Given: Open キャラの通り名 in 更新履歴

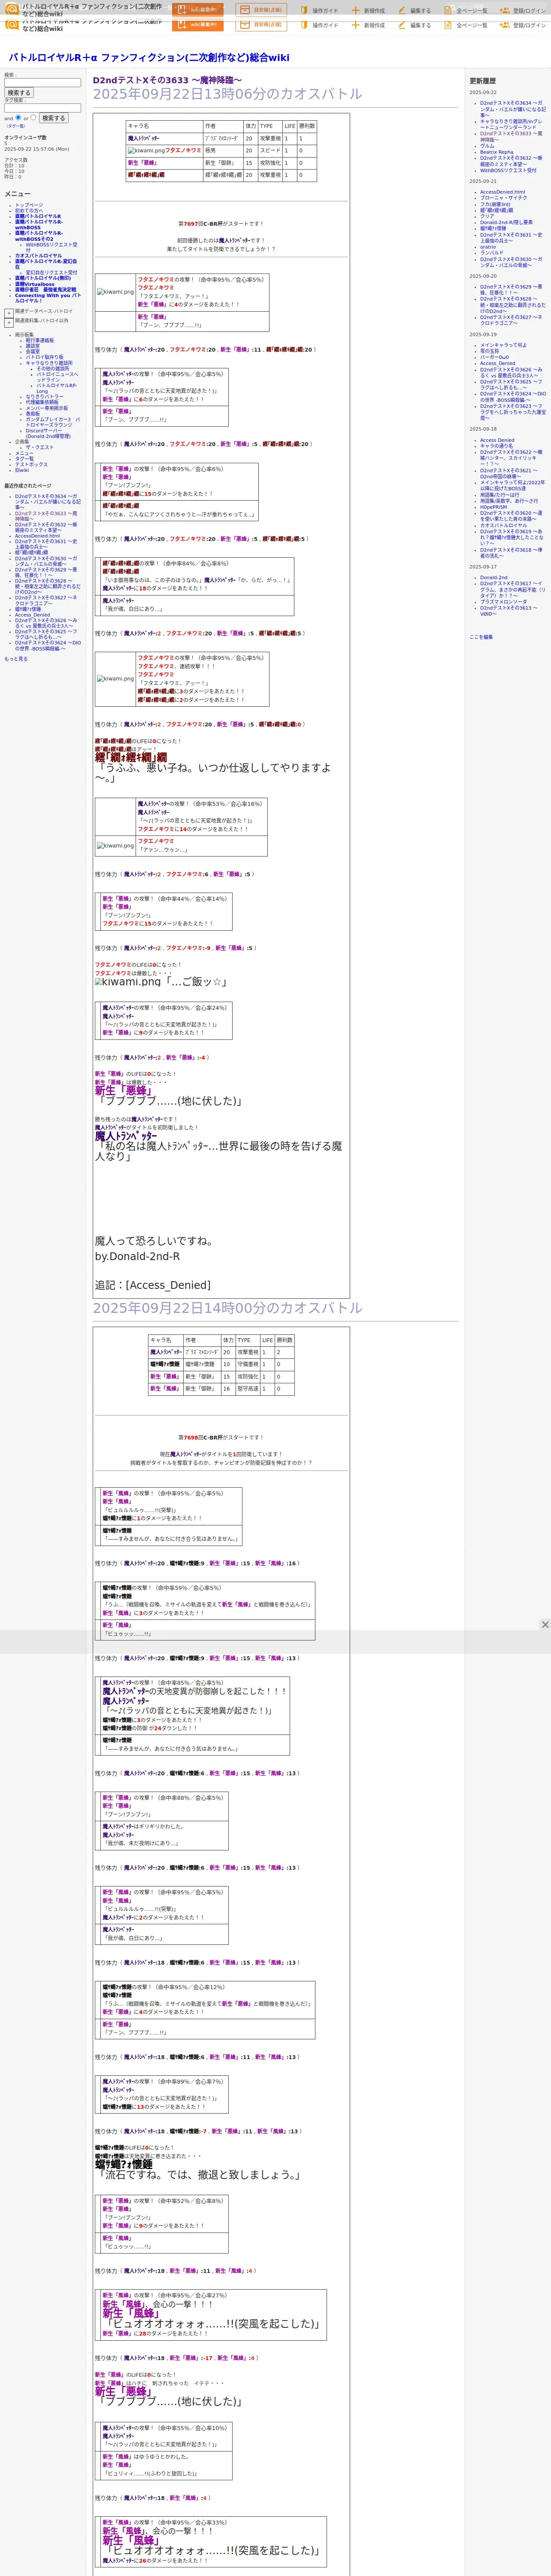Looking at the screenshot, I should point(497,446).
